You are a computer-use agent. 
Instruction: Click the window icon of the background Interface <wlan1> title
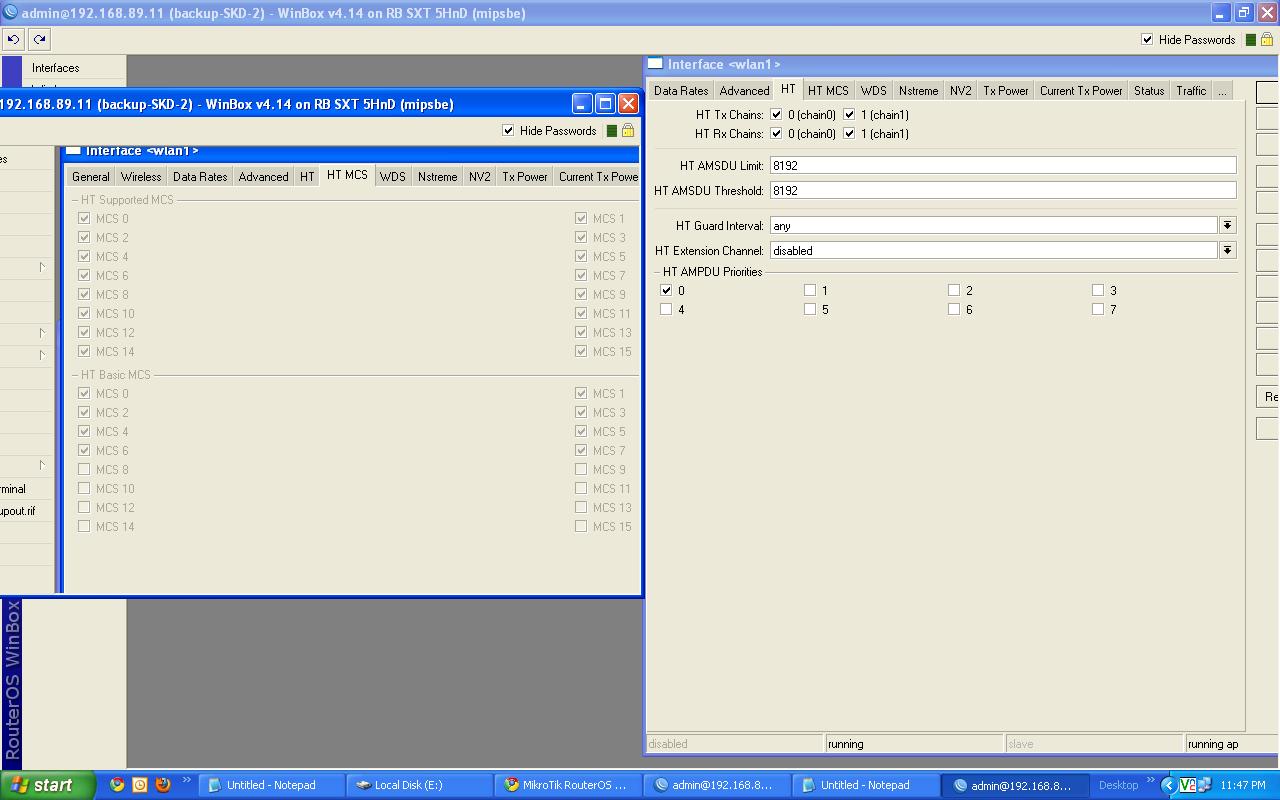click(655, 64)
